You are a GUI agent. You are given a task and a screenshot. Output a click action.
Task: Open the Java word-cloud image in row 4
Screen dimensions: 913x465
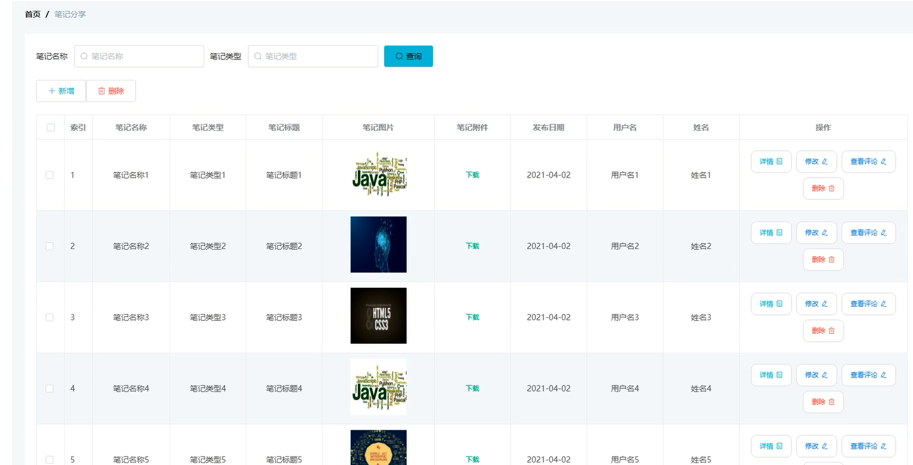tap(378, 387)
